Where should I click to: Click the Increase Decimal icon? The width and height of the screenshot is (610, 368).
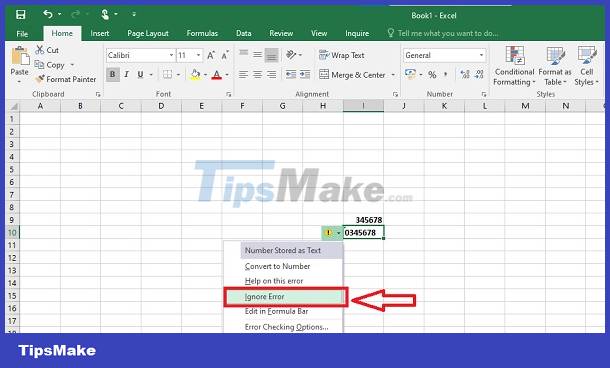pyautogui.click(x=465, y=74)
